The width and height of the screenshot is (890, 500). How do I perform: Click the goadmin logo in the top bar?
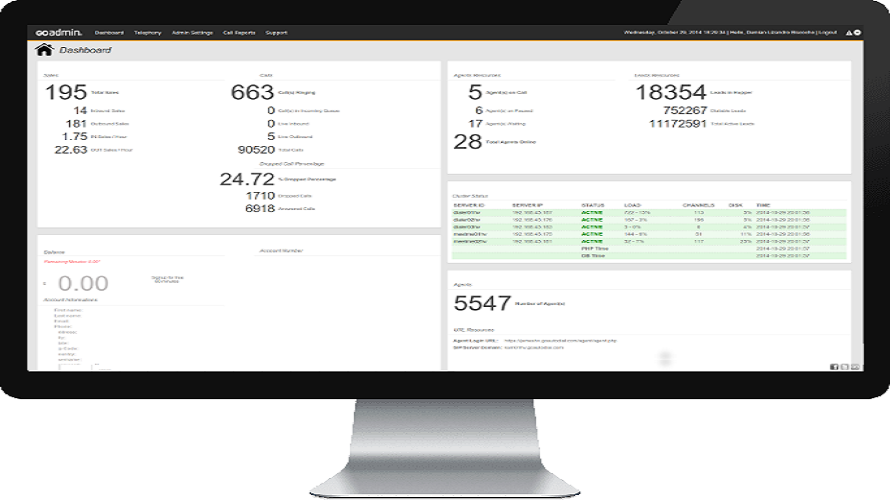[58, 32]
